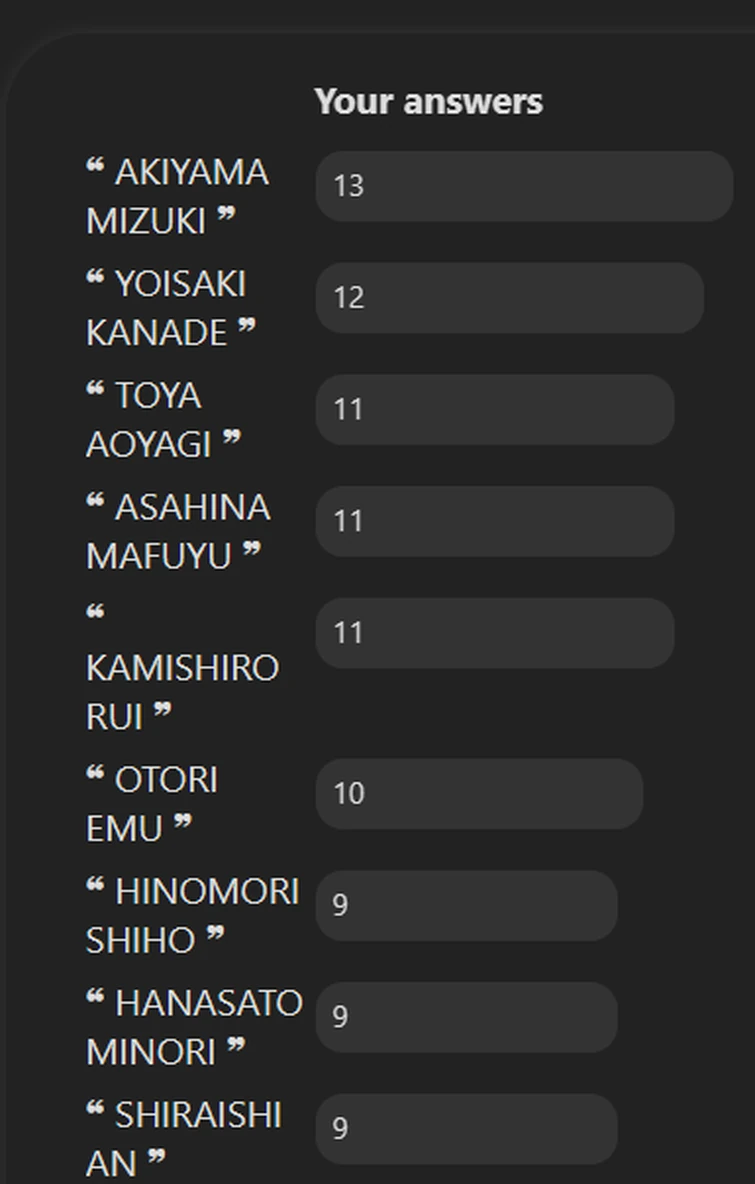Select the HANASATO MINORI name label
Screen dimensions: 755x1184
pos(193,1027)
